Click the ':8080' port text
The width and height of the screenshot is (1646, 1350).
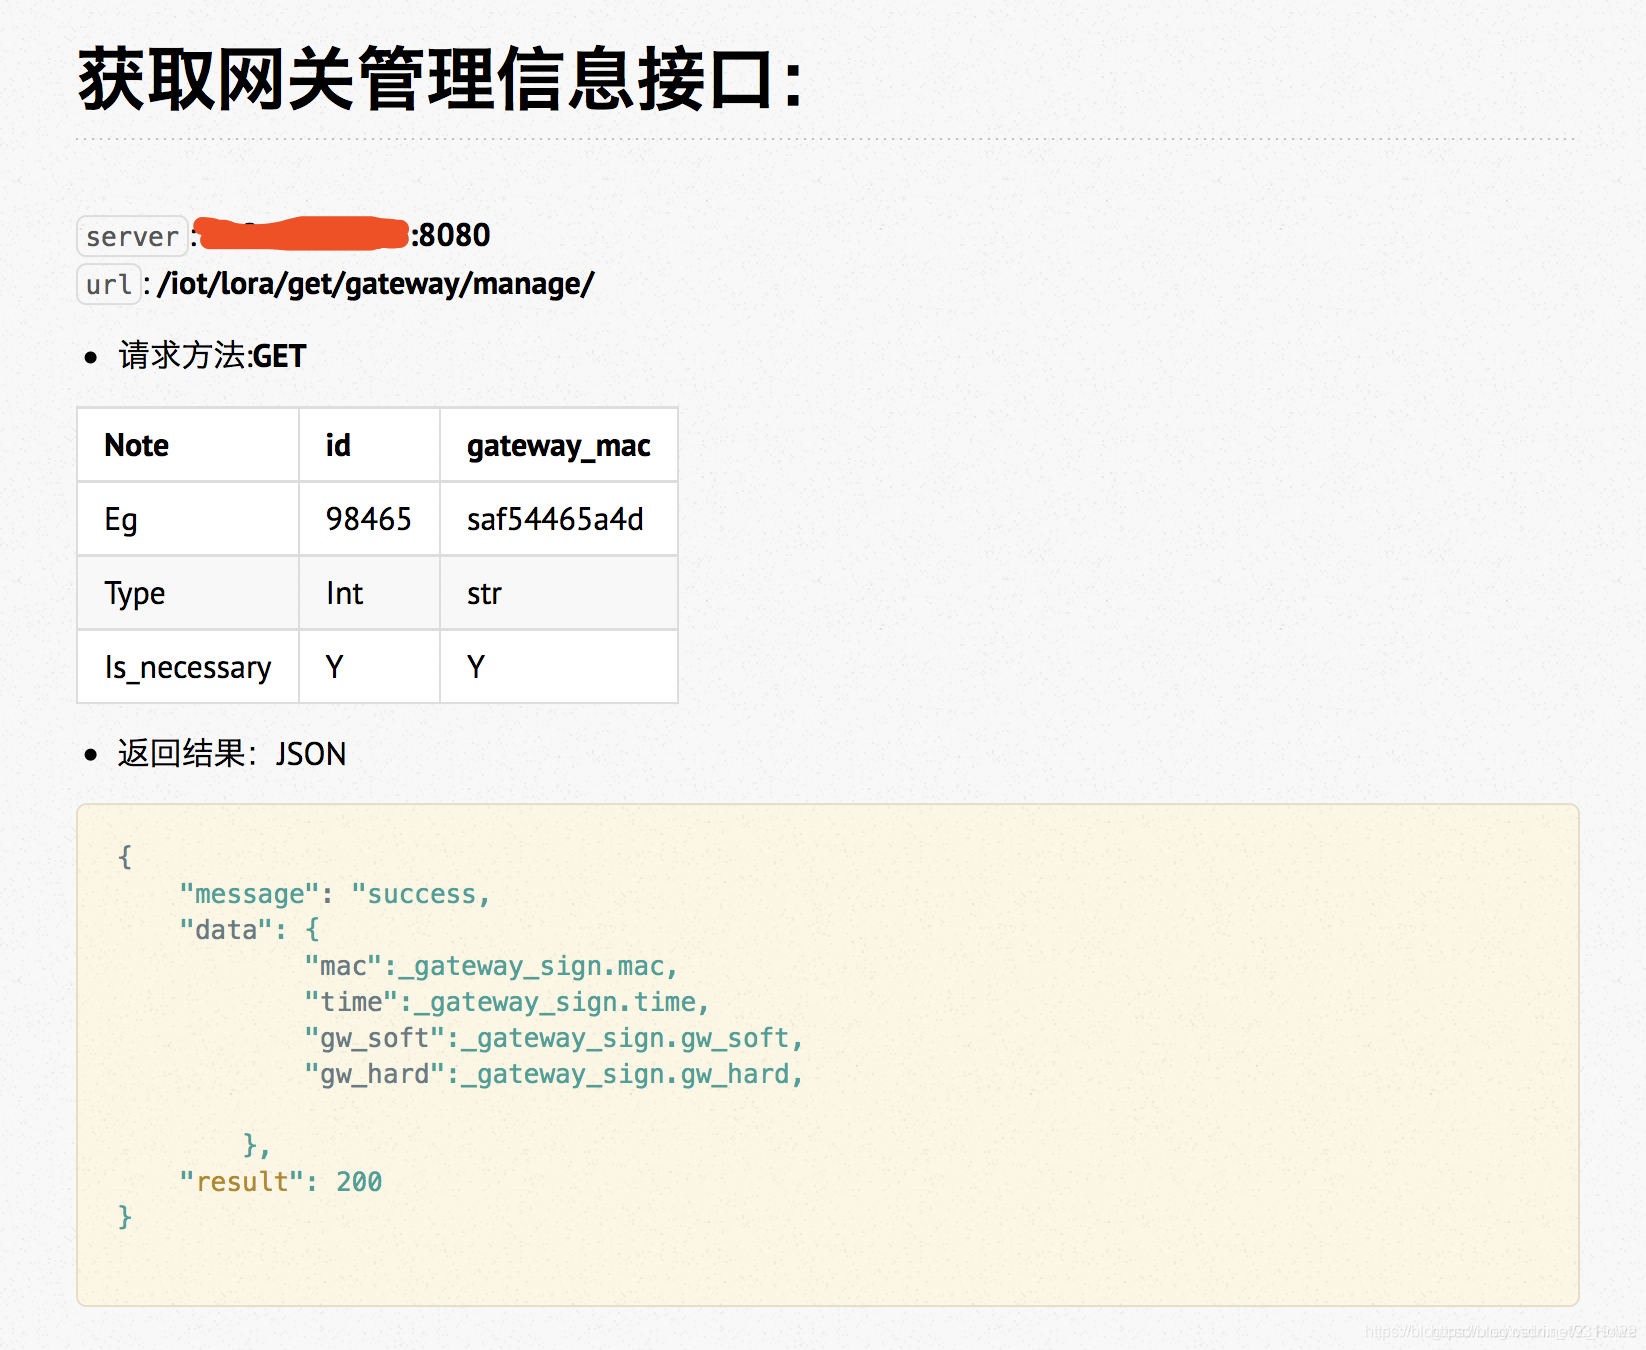(450, 235)
